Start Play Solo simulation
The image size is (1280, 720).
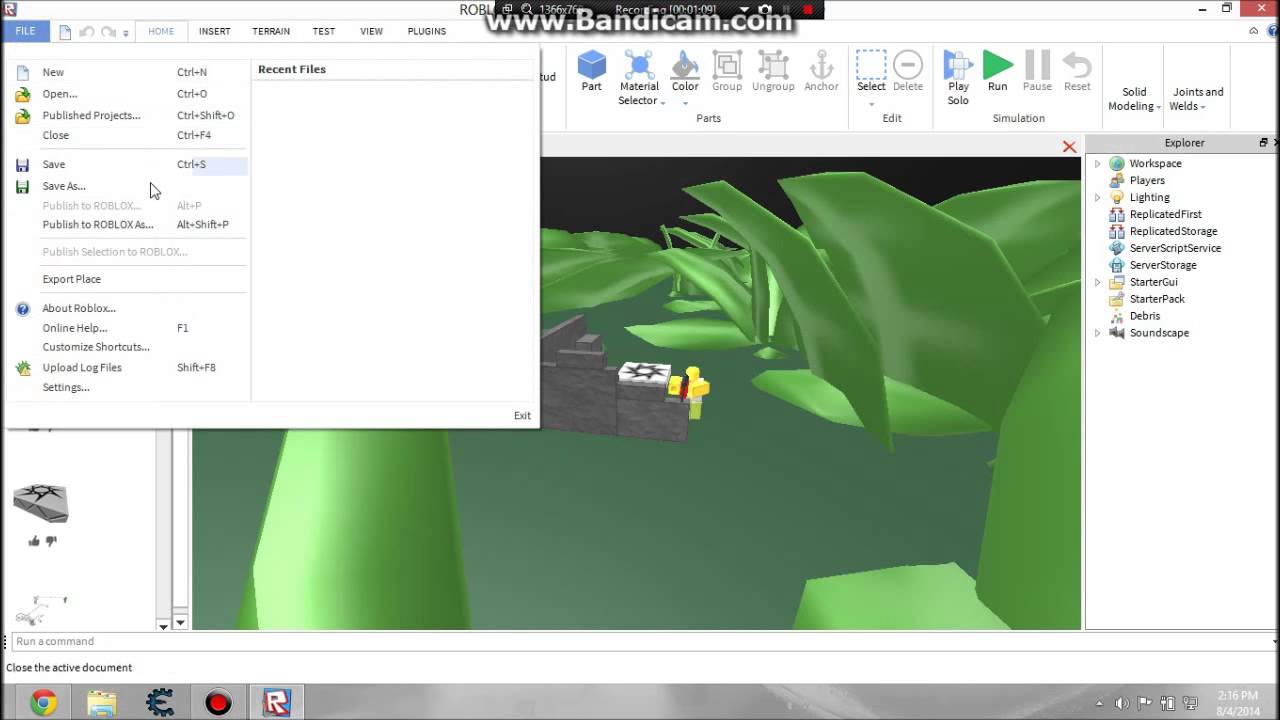pos(958,78)
